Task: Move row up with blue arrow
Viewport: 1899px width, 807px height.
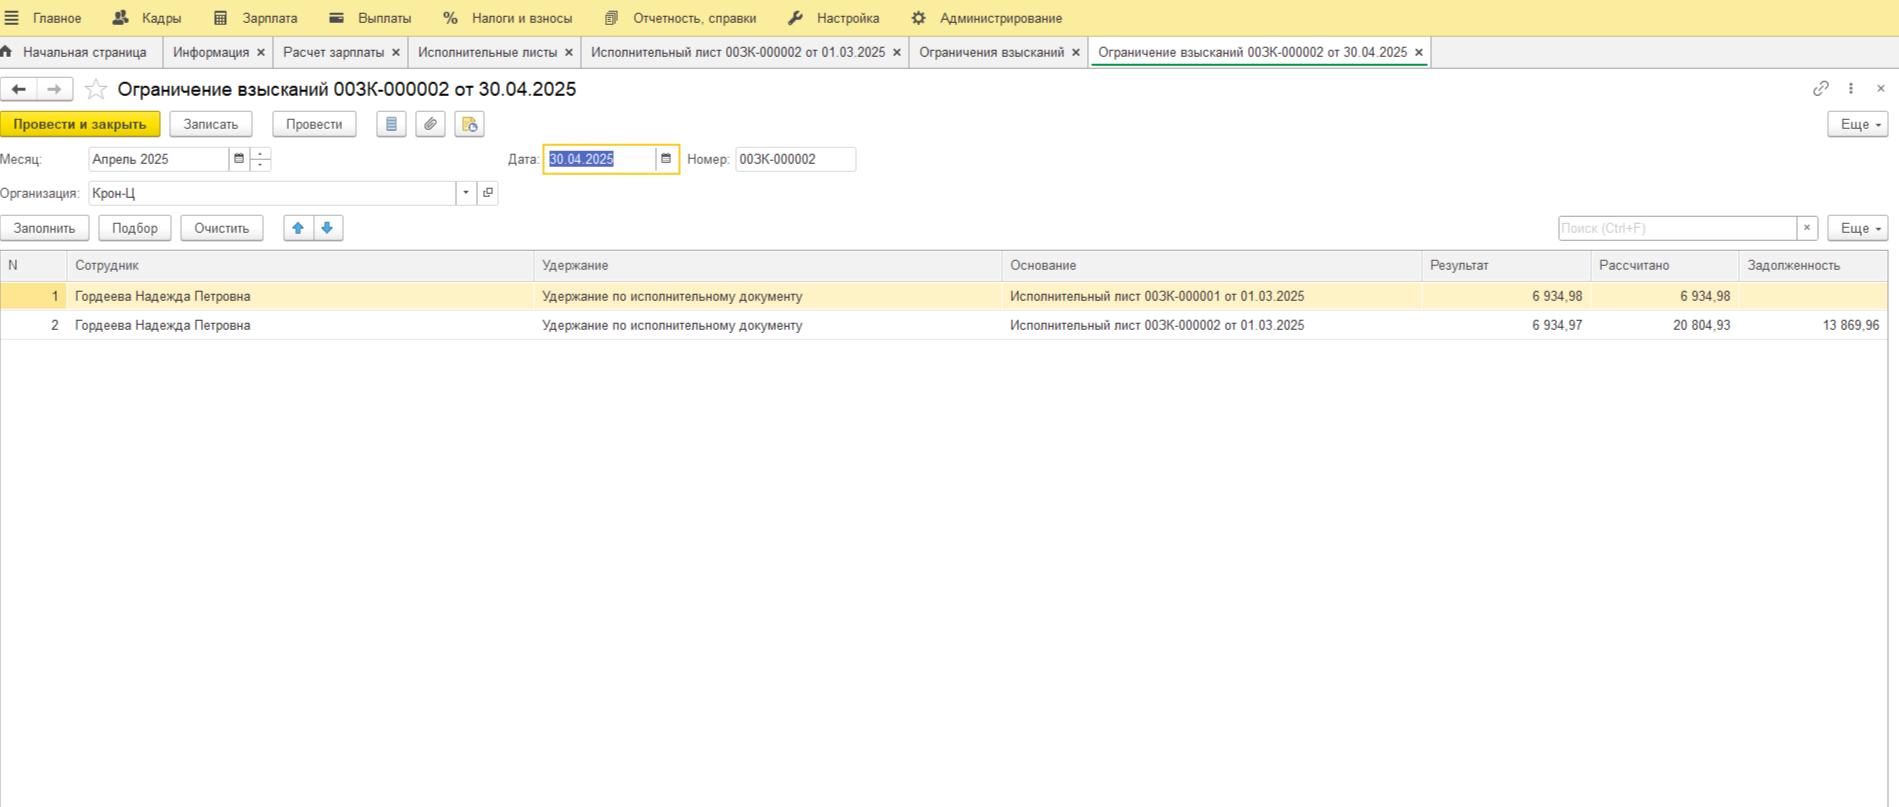Action: [x=298, y=228]
